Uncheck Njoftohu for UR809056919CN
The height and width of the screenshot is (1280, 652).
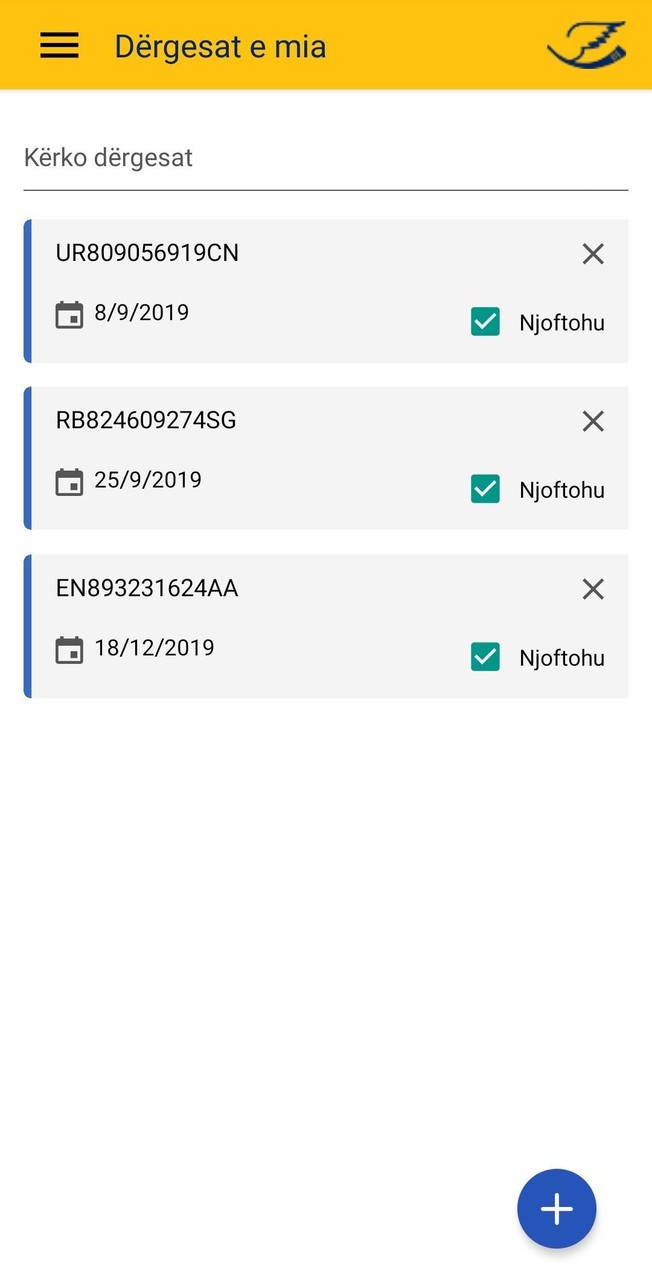[485, 322]
